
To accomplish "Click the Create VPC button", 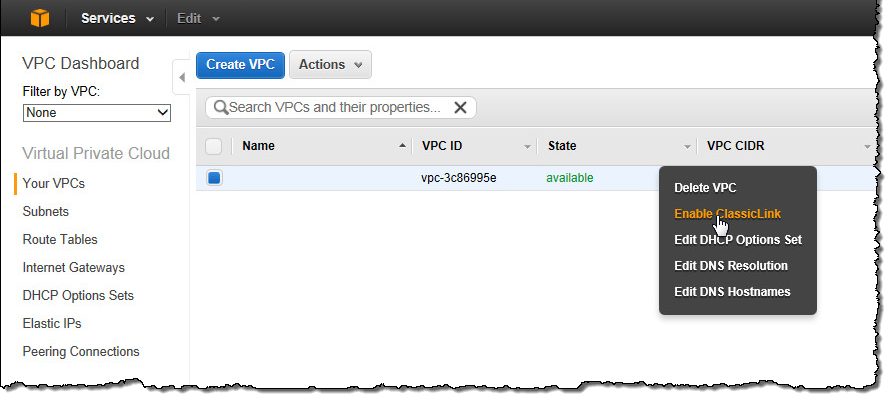I will click(x=240, y=65).
